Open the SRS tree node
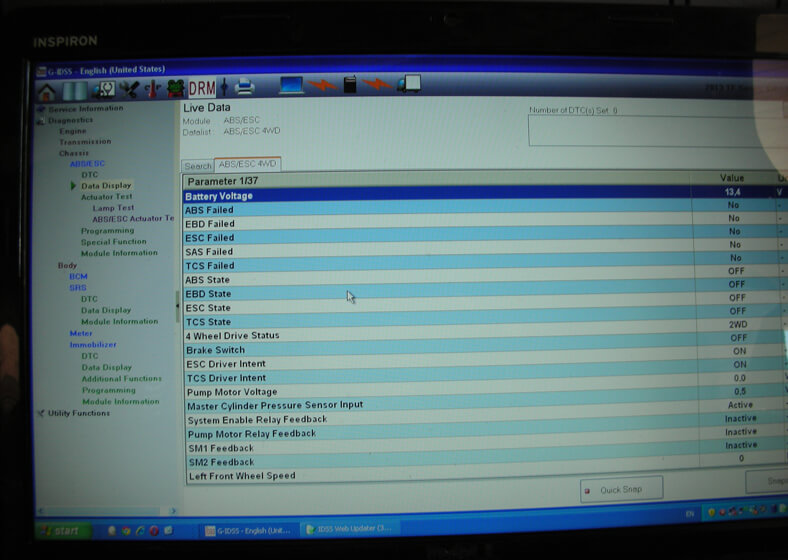The image size is (788, 560). click(78, 288)
